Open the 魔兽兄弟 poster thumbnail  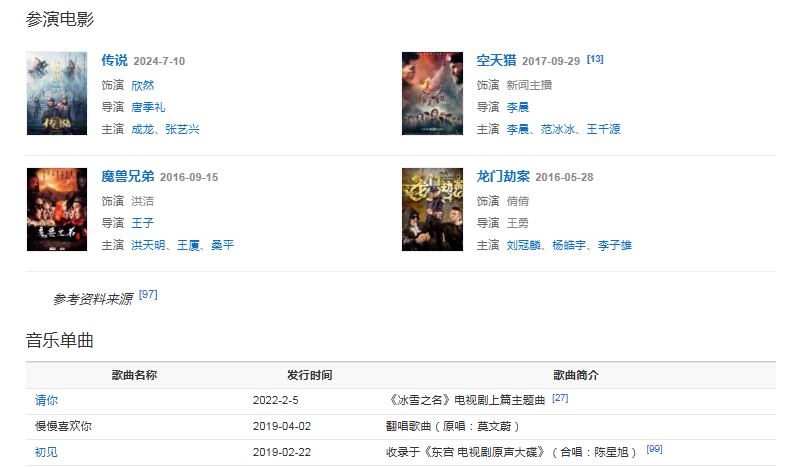pyautogui.click(x=56, y=209)
